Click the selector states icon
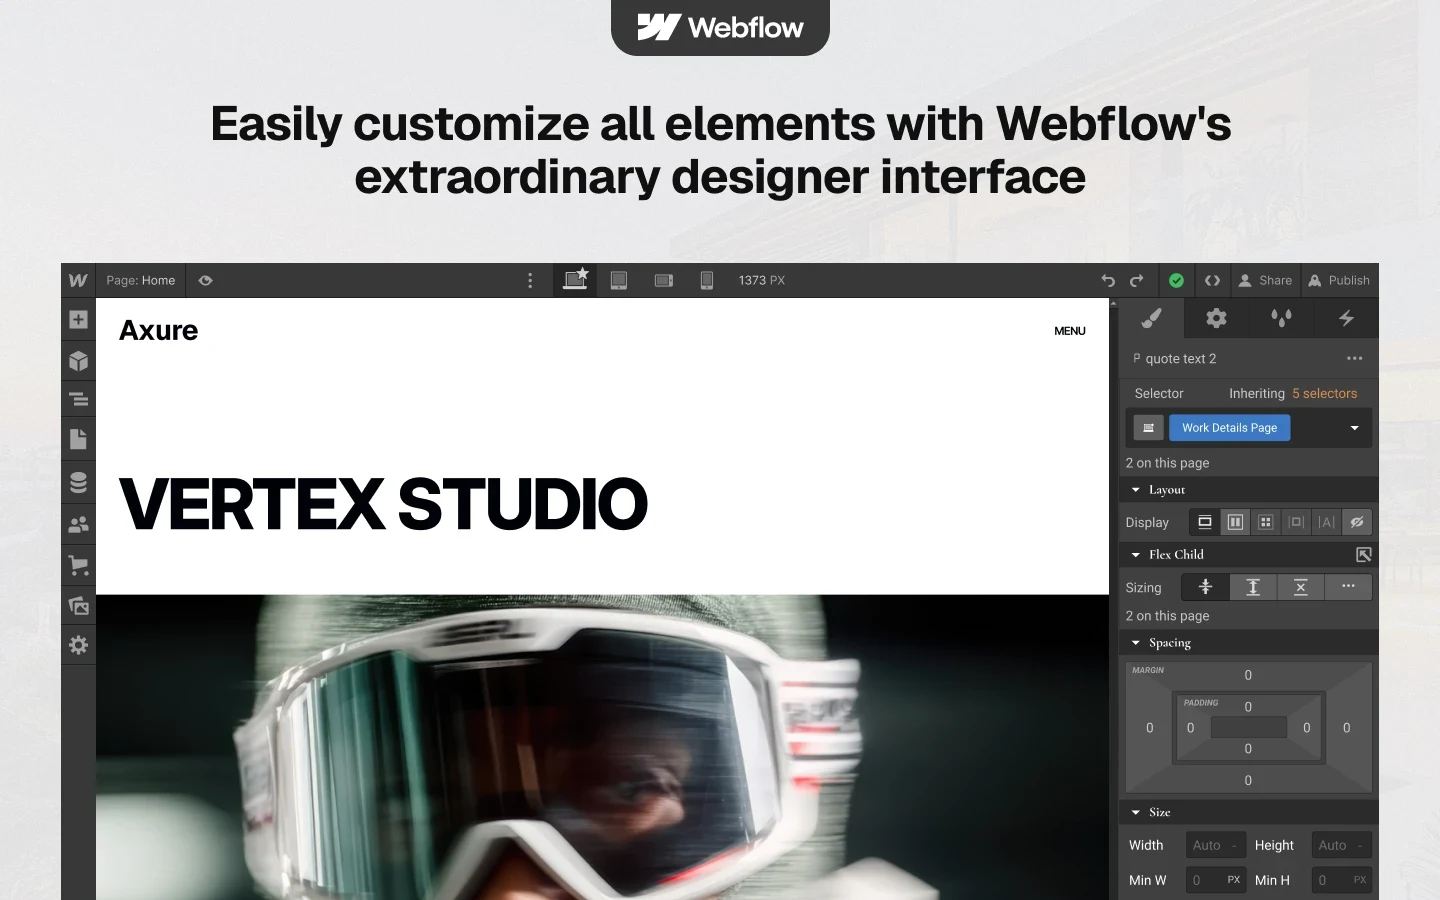This screenshot has height=900, width=1440. (x=1148, y=428)
